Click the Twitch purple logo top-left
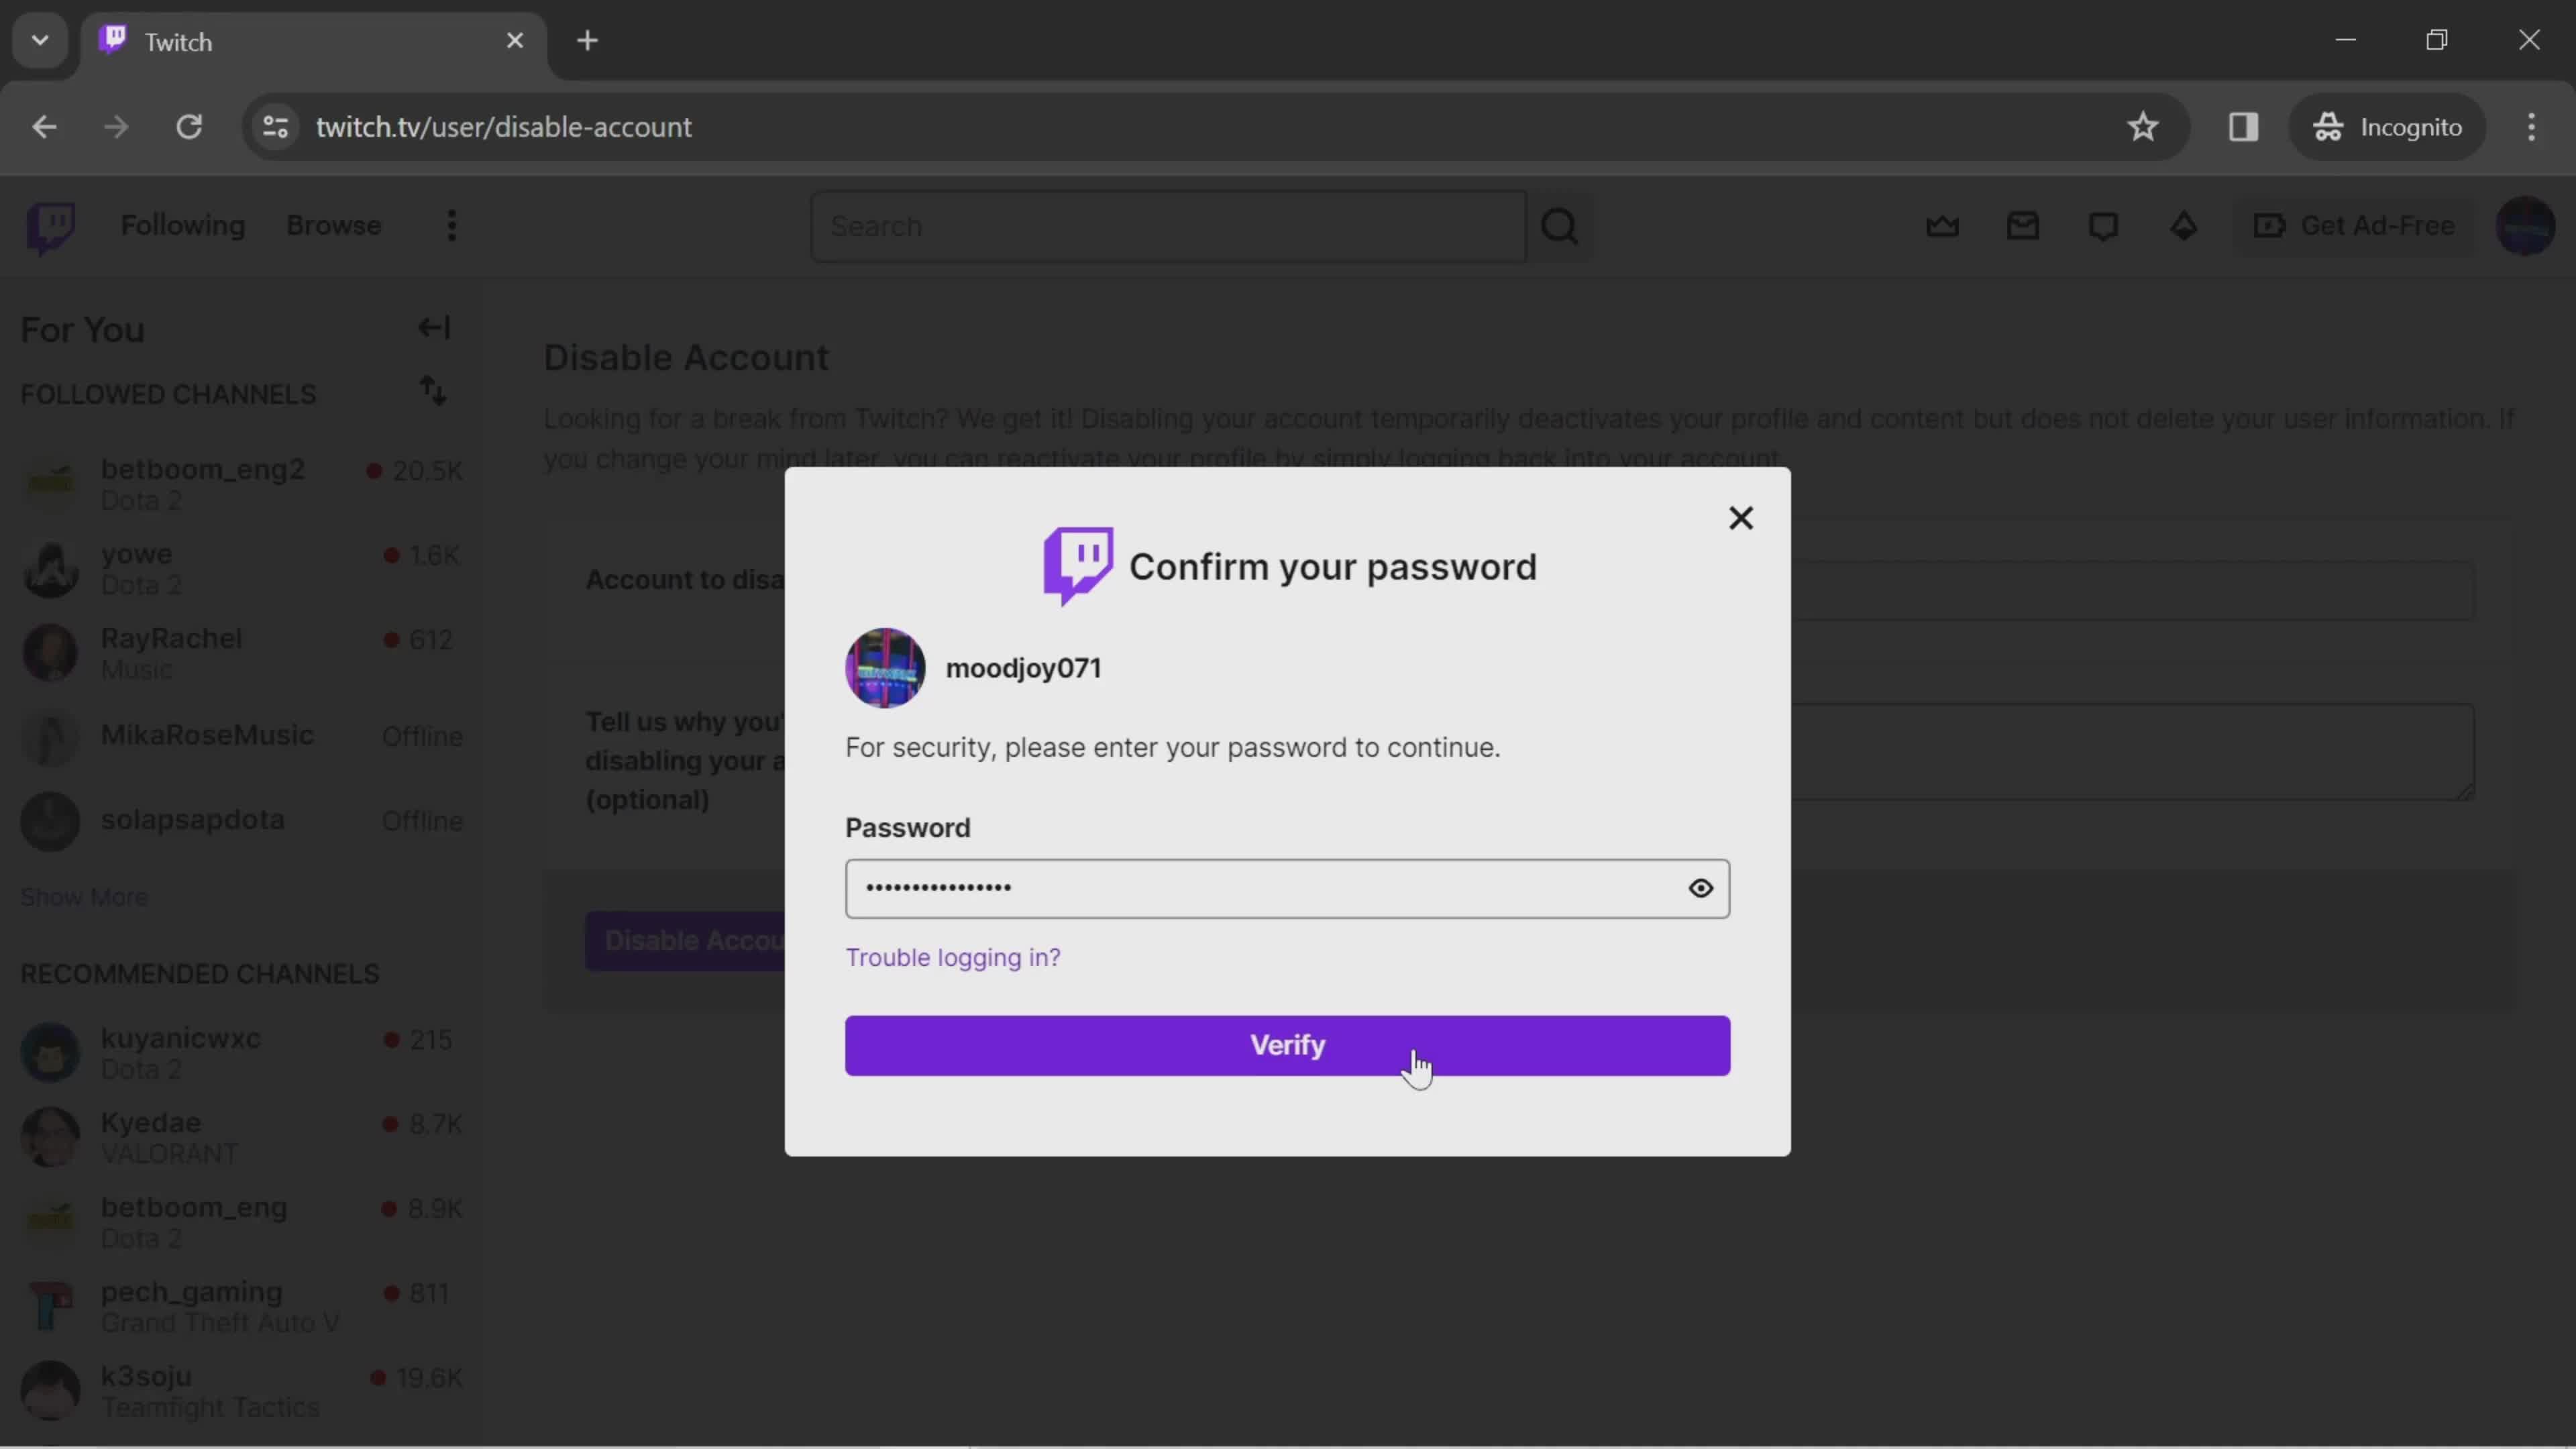This screenshot has width=2576, height=1449. click(x=50, y=225)
